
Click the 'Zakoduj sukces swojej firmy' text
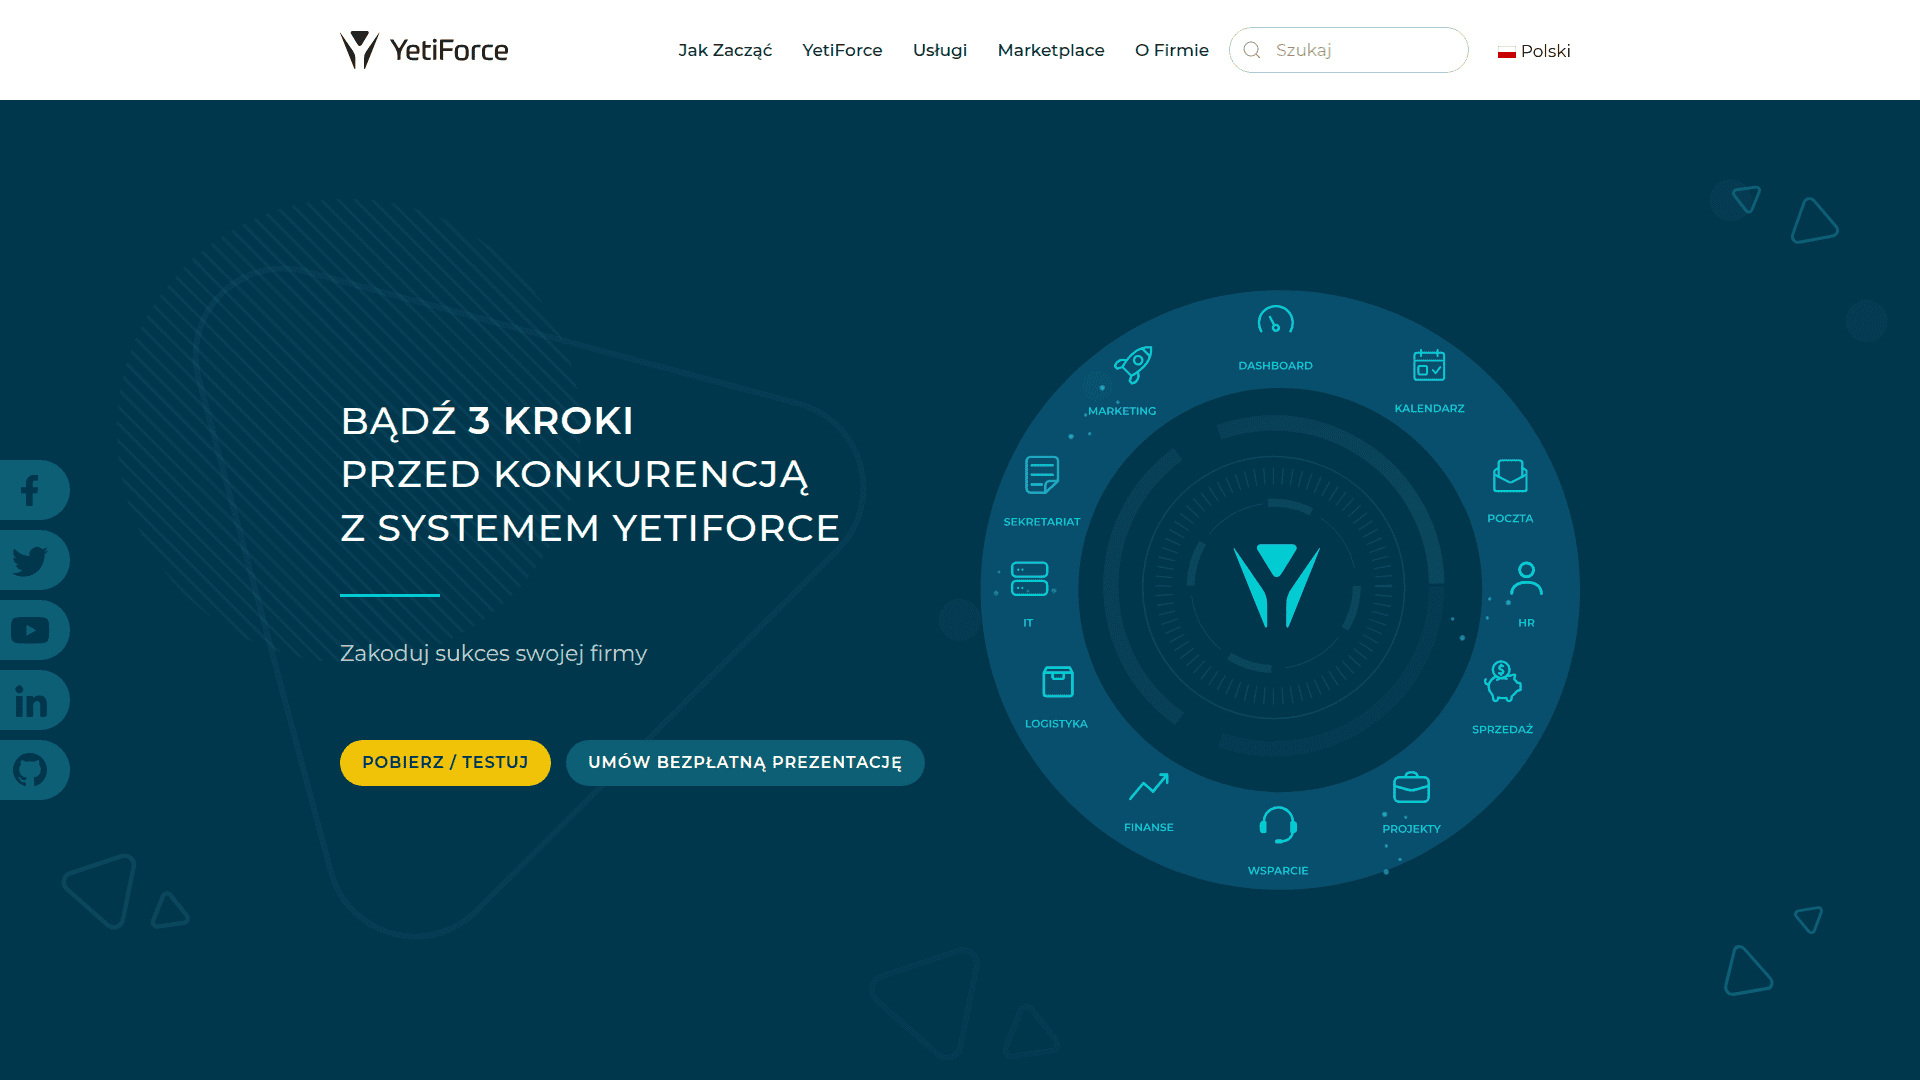pyautogui.click(x=494, y=653)
